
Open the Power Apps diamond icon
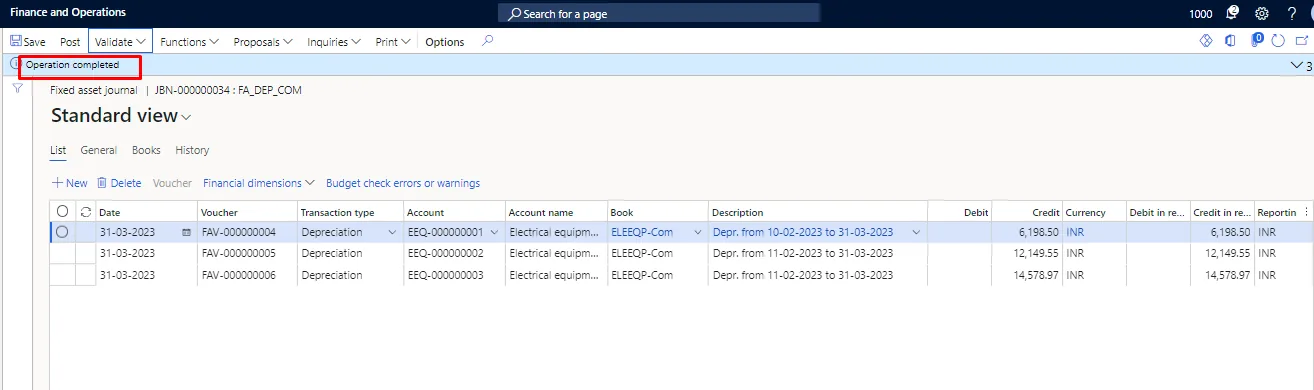point(1206,41)
